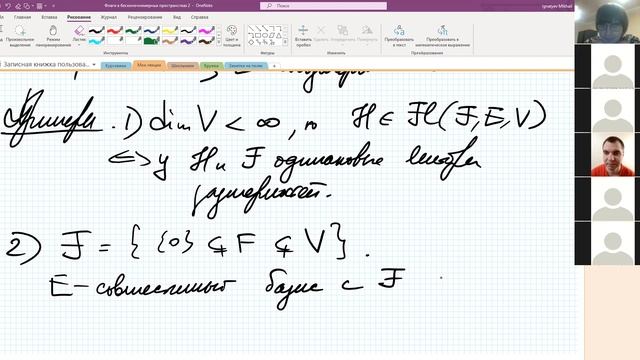This screenshot has width=640, height=360.
Task: Activate the panning mode hand tool
Action: (x=53, y=36)
